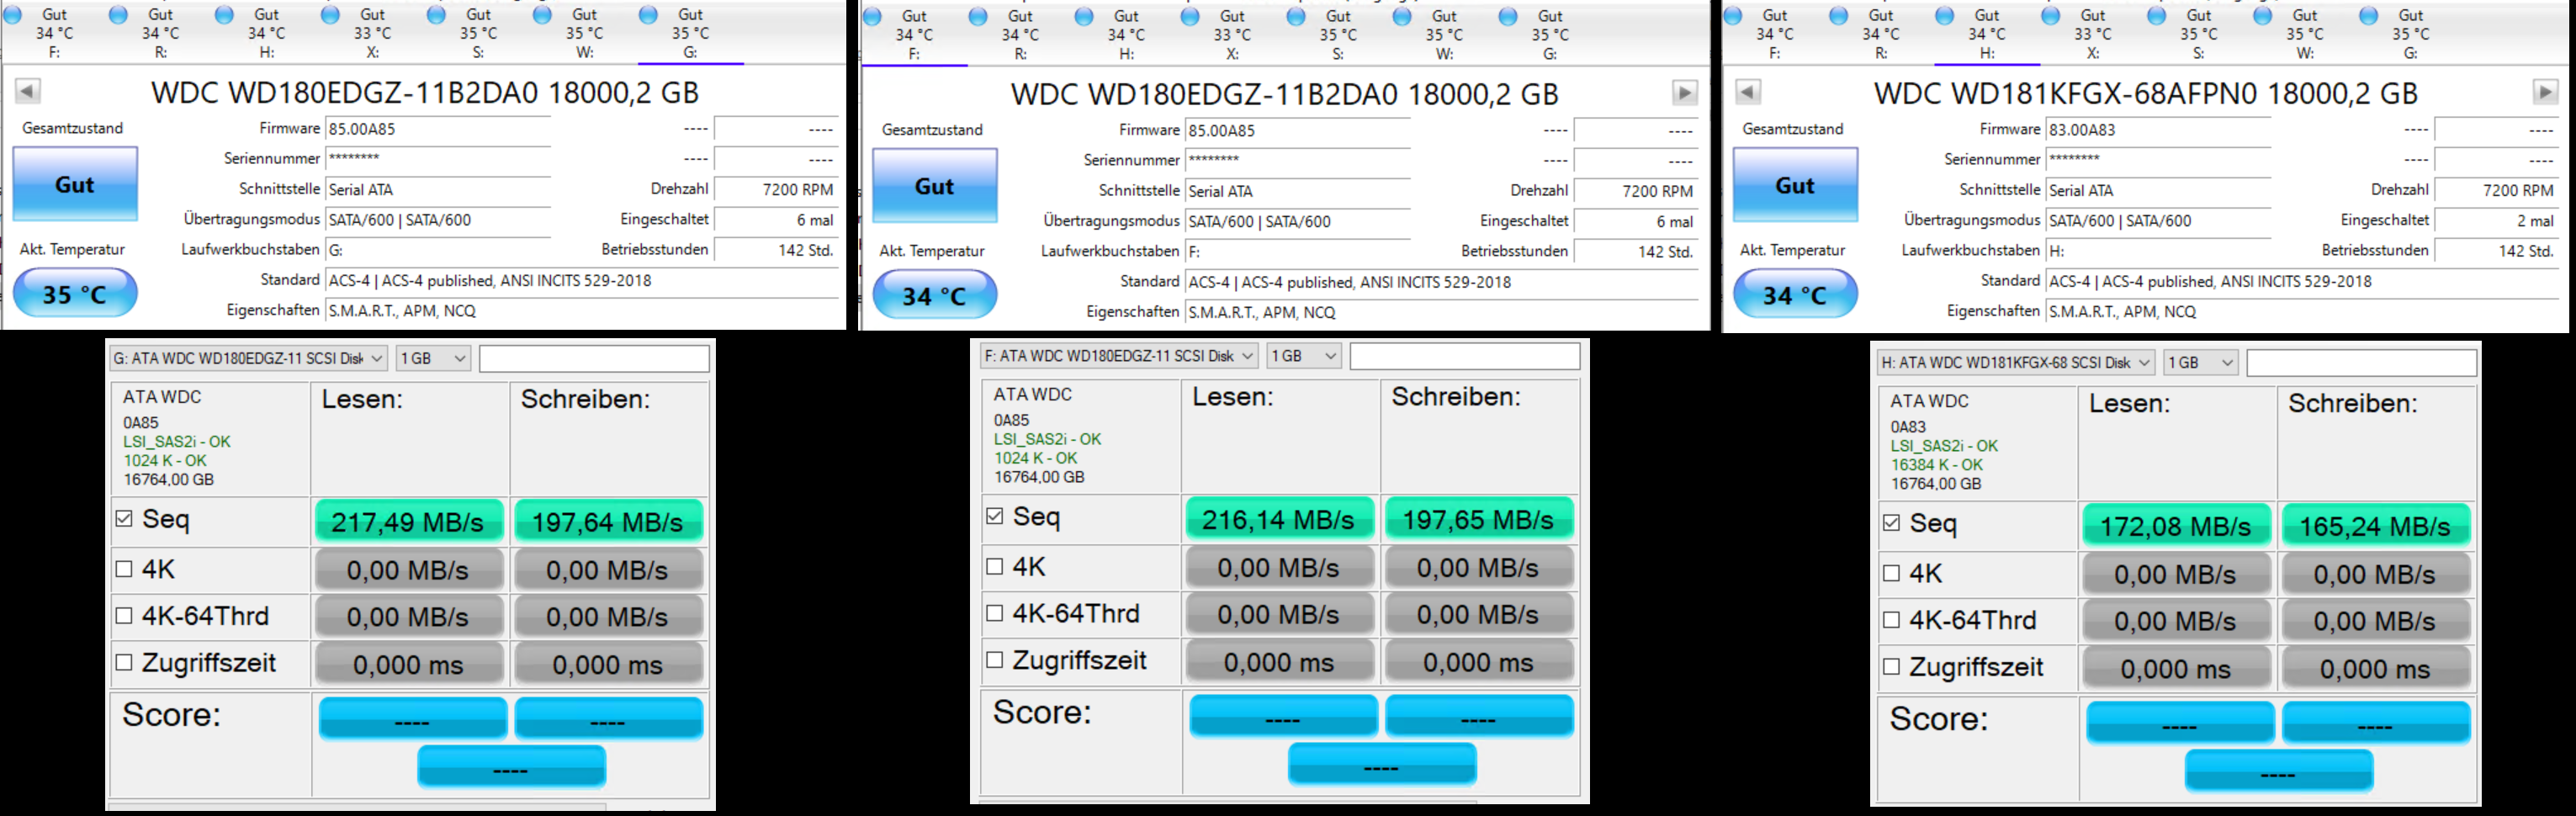Enable the 4K test in the G: AS SSD benchmark

tap(124, 569)
